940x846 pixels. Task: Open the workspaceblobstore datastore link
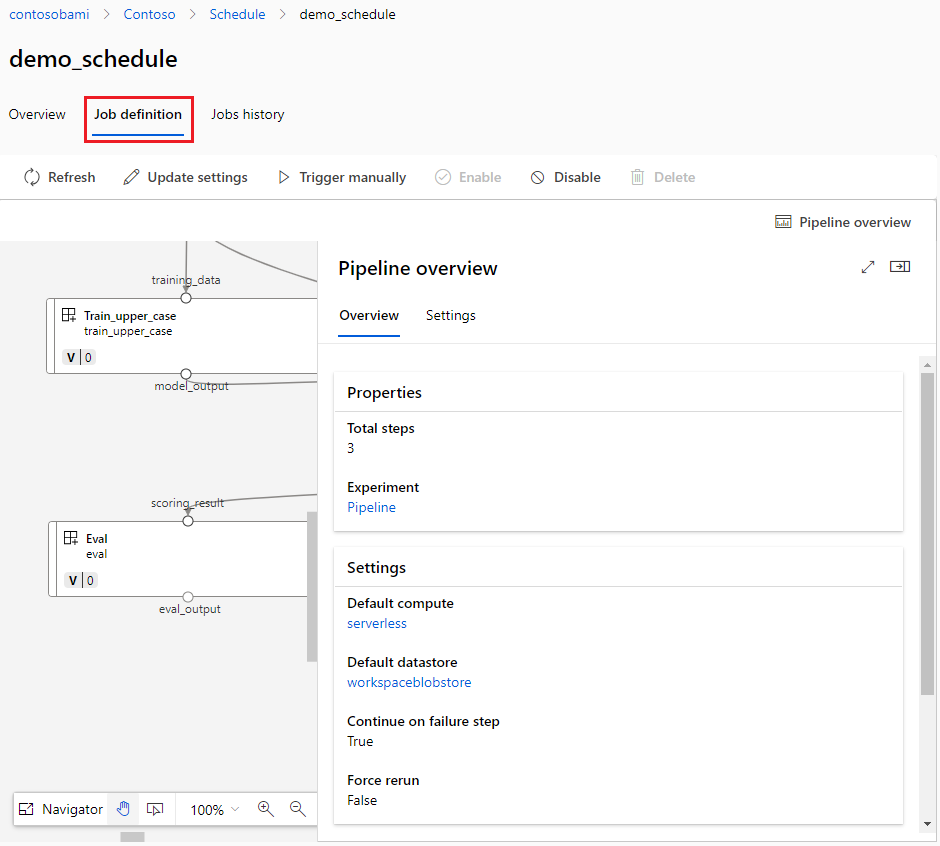(409, 682)
